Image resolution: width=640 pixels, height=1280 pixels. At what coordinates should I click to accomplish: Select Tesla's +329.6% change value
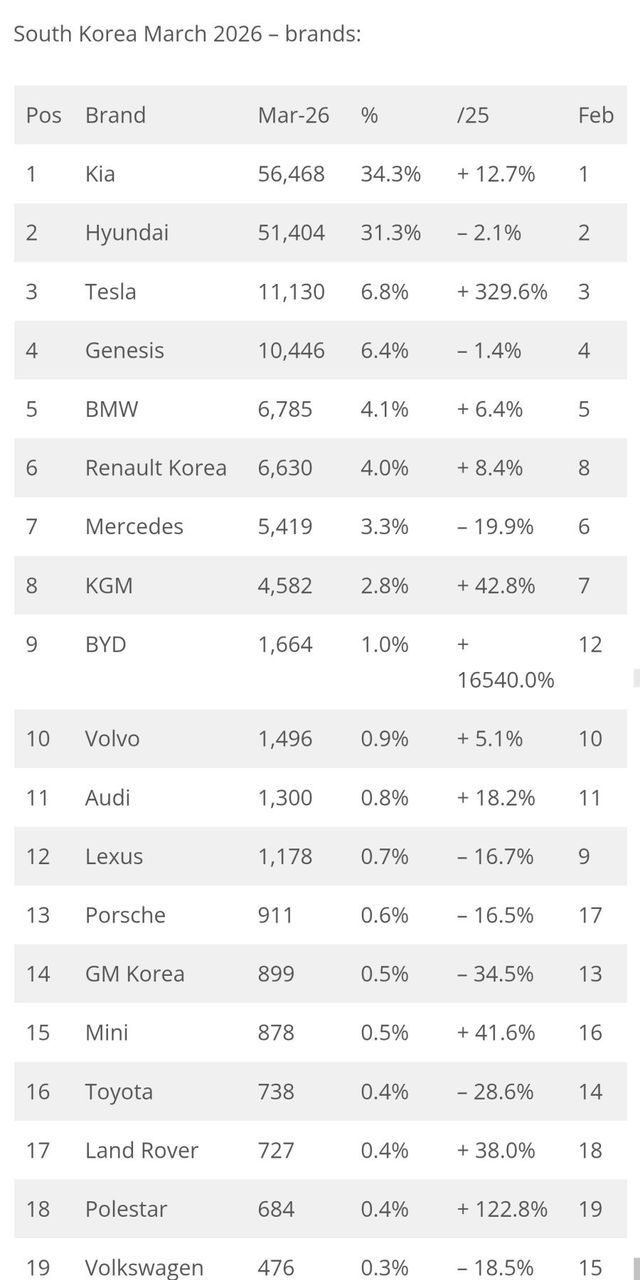(x=502, y=292)
